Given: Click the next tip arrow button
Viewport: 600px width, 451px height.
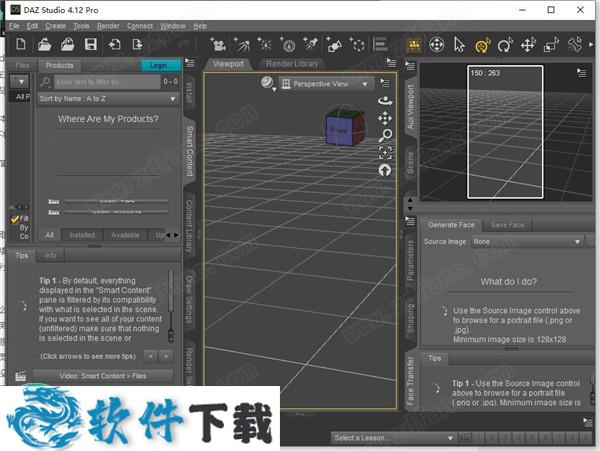Looking at the screenshot, I should (x=166, y=357).
